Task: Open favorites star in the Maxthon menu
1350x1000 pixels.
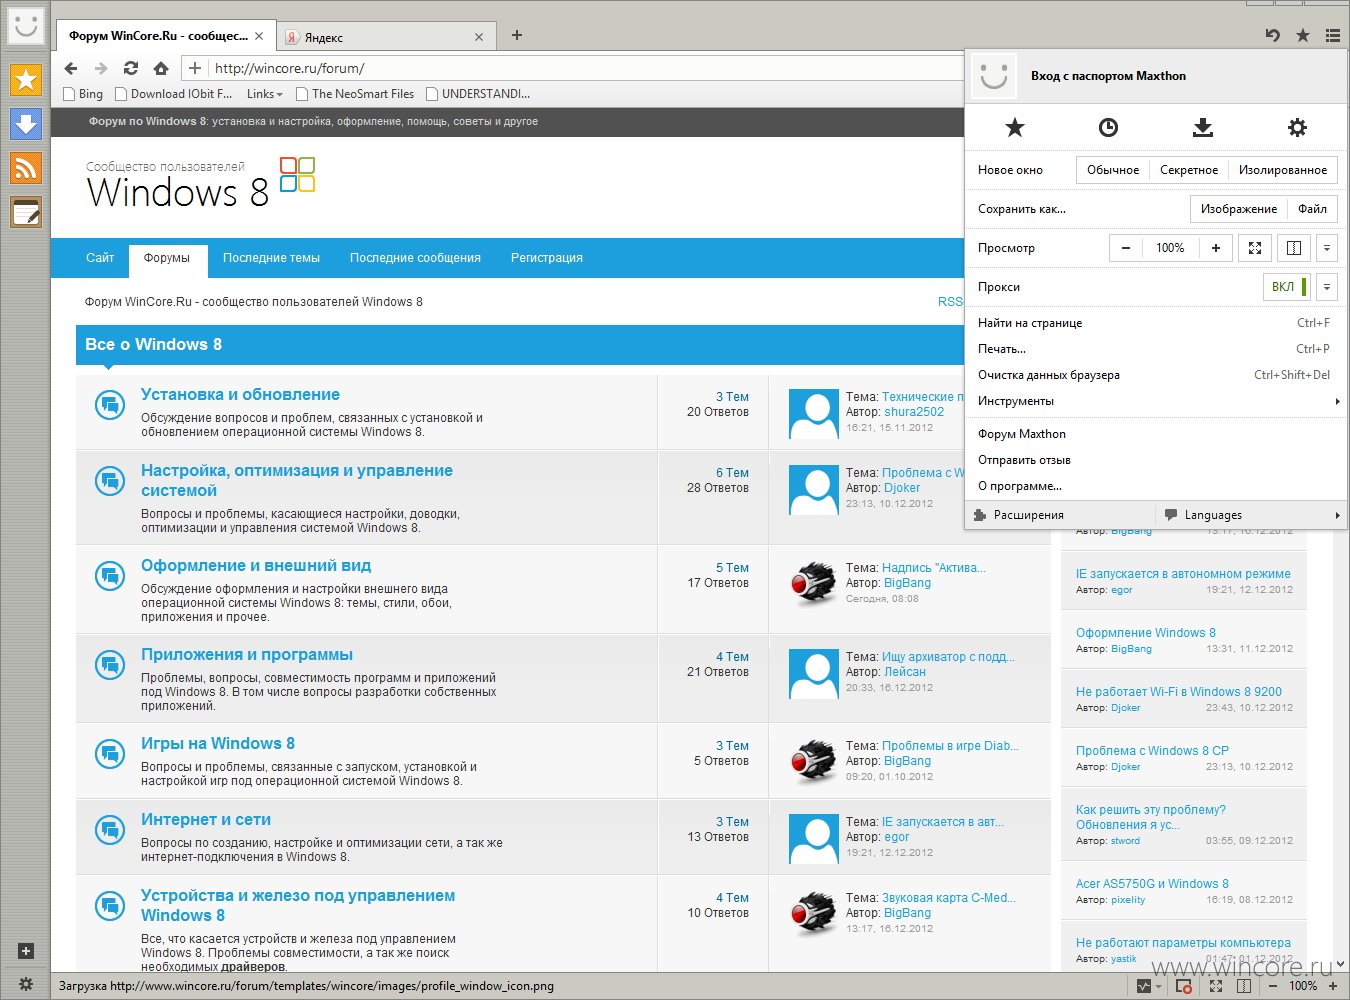Action: 1015,127
